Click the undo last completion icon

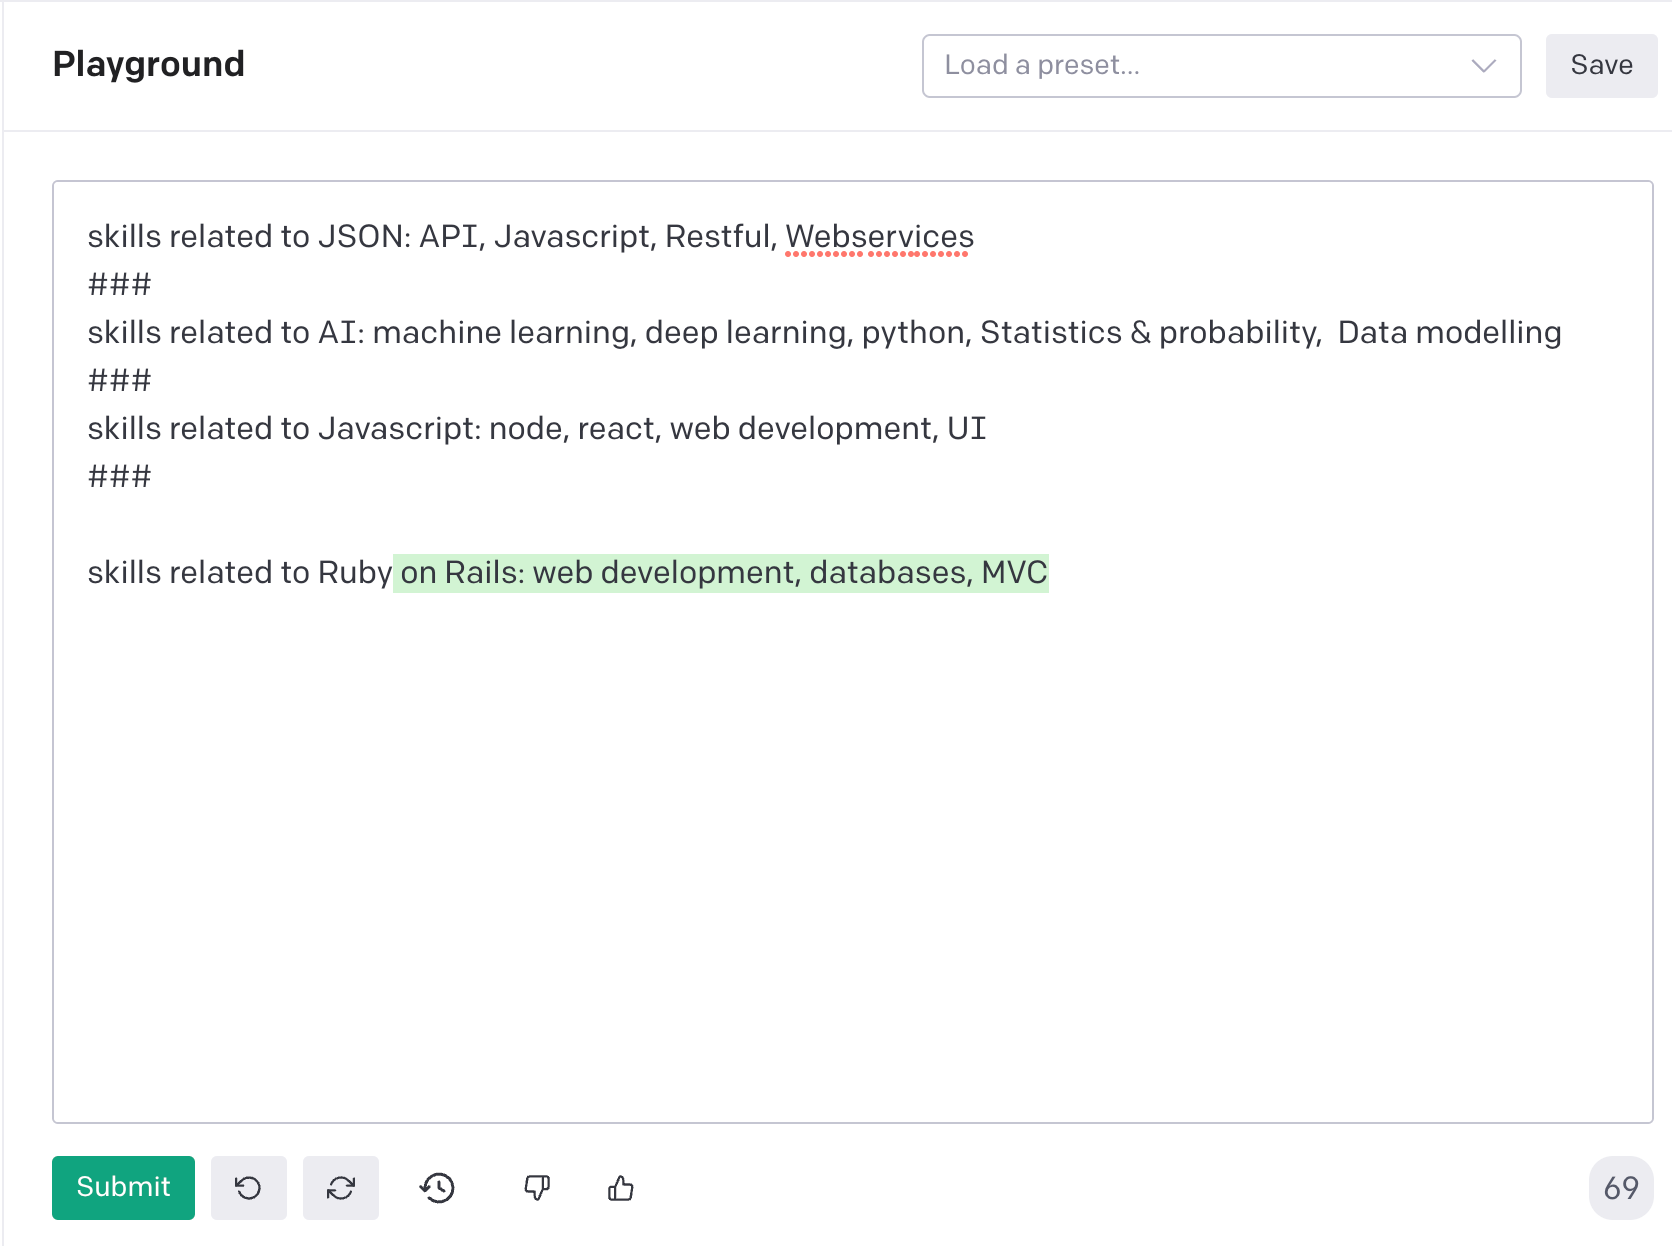[248, 1188]
